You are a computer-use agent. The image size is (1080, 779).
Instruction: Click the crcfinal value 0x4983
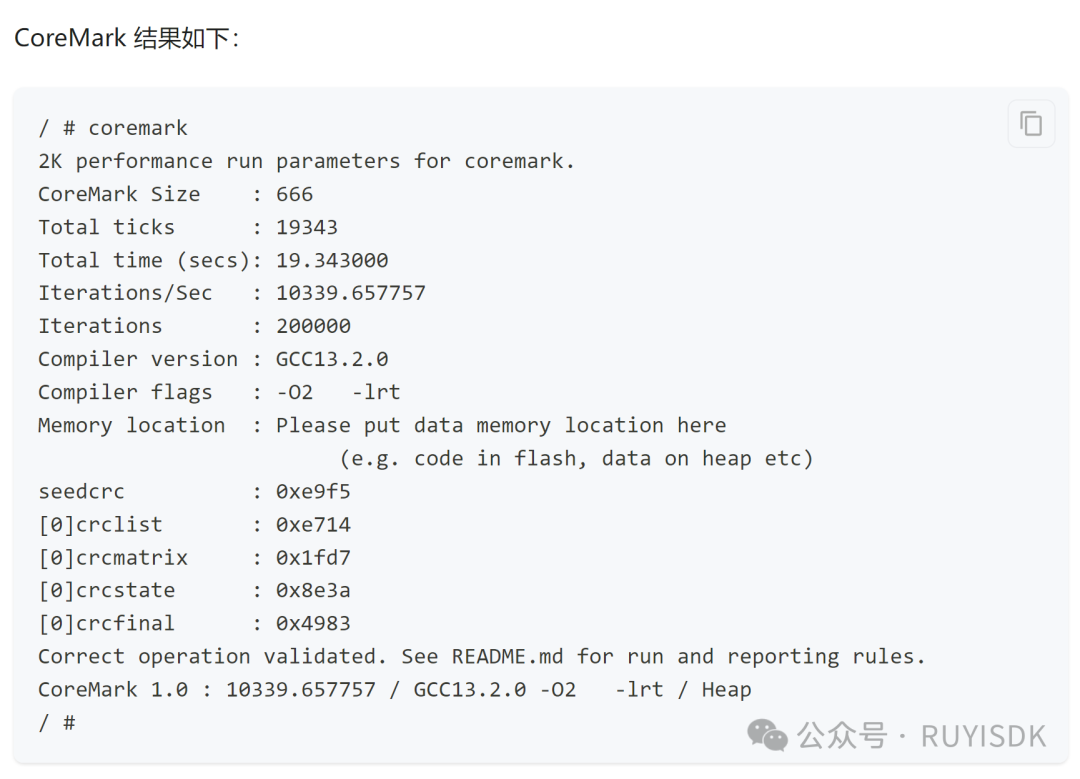(x=313, y=623)
